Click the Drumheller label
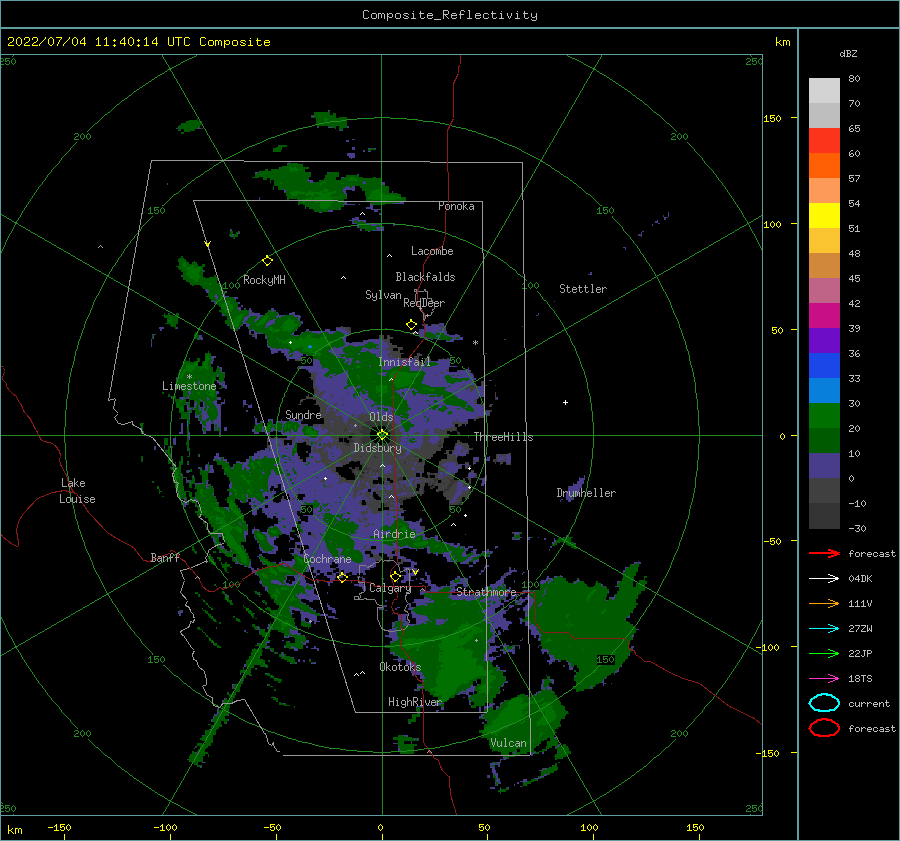Image resolution: width=900 pixels, height=841 pixels. 586,493
